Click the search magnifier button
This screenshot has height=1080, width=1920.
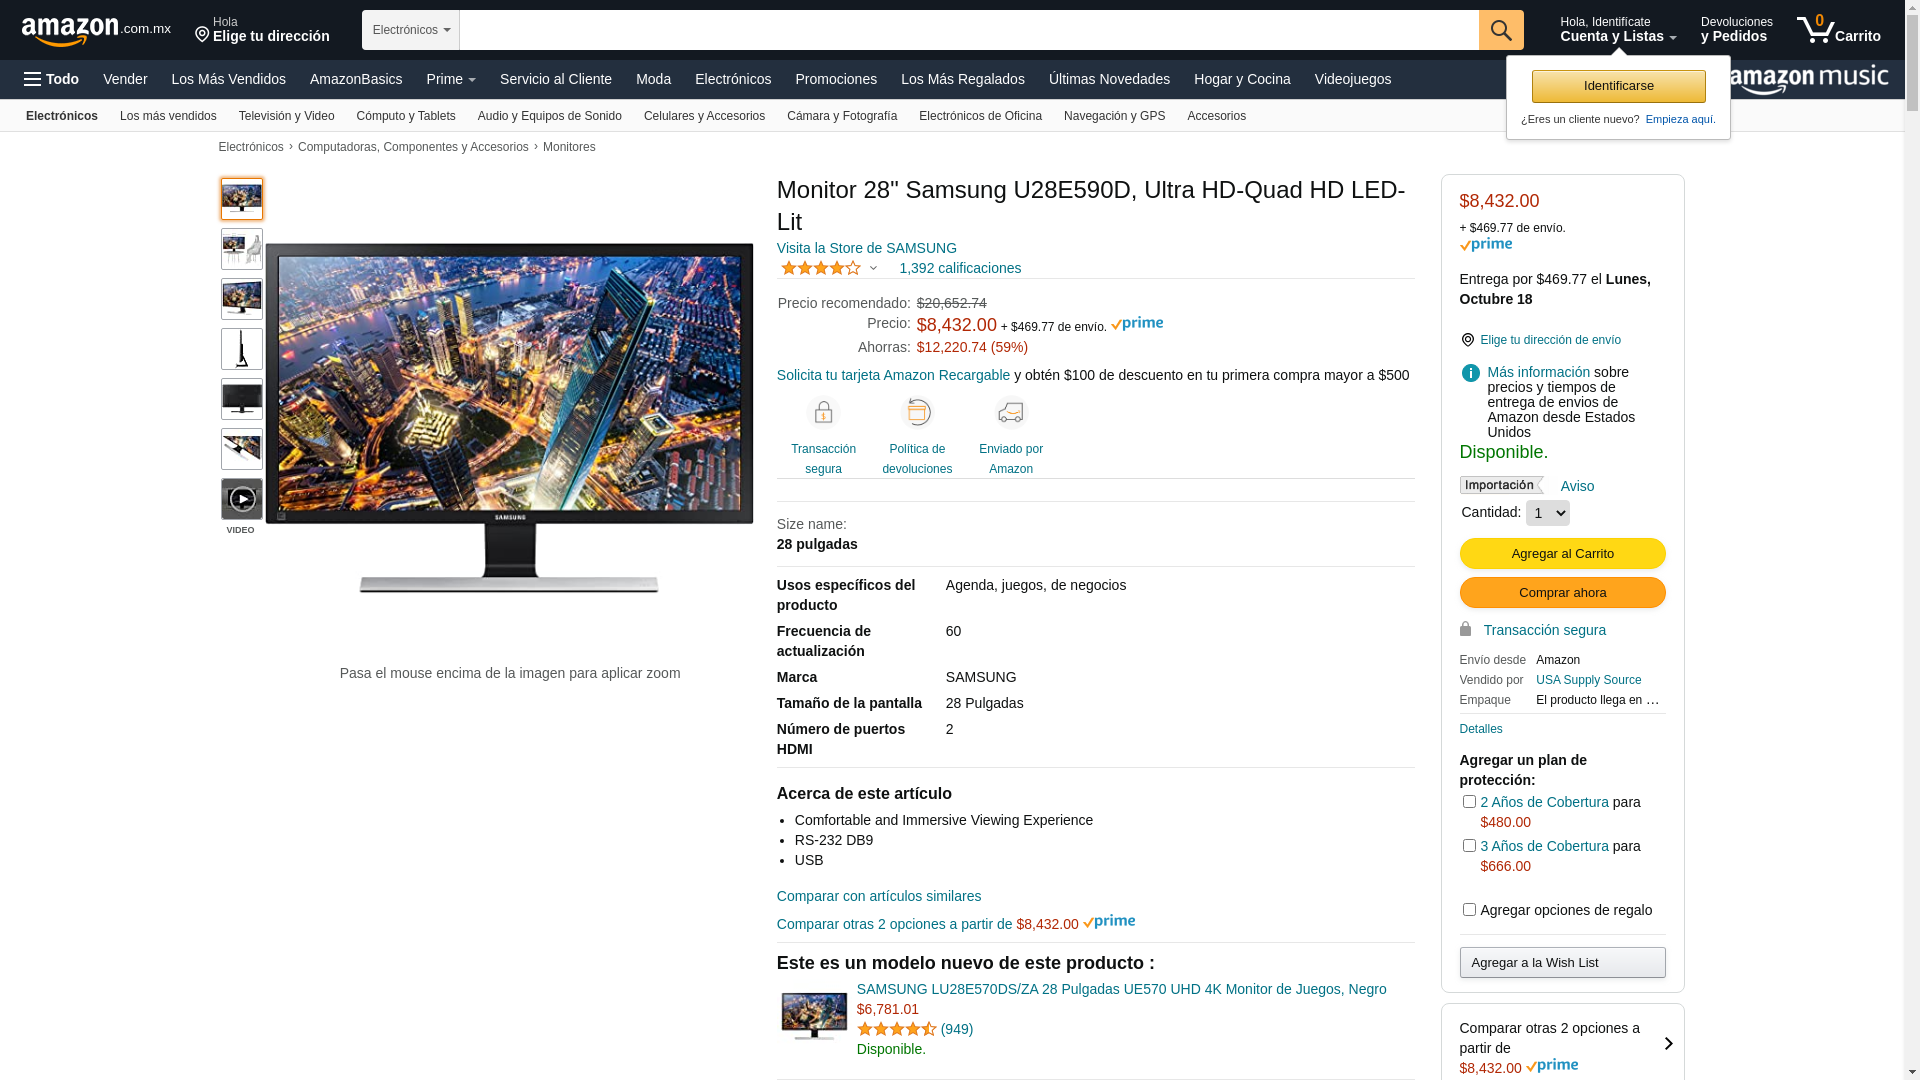(1500, 30)
